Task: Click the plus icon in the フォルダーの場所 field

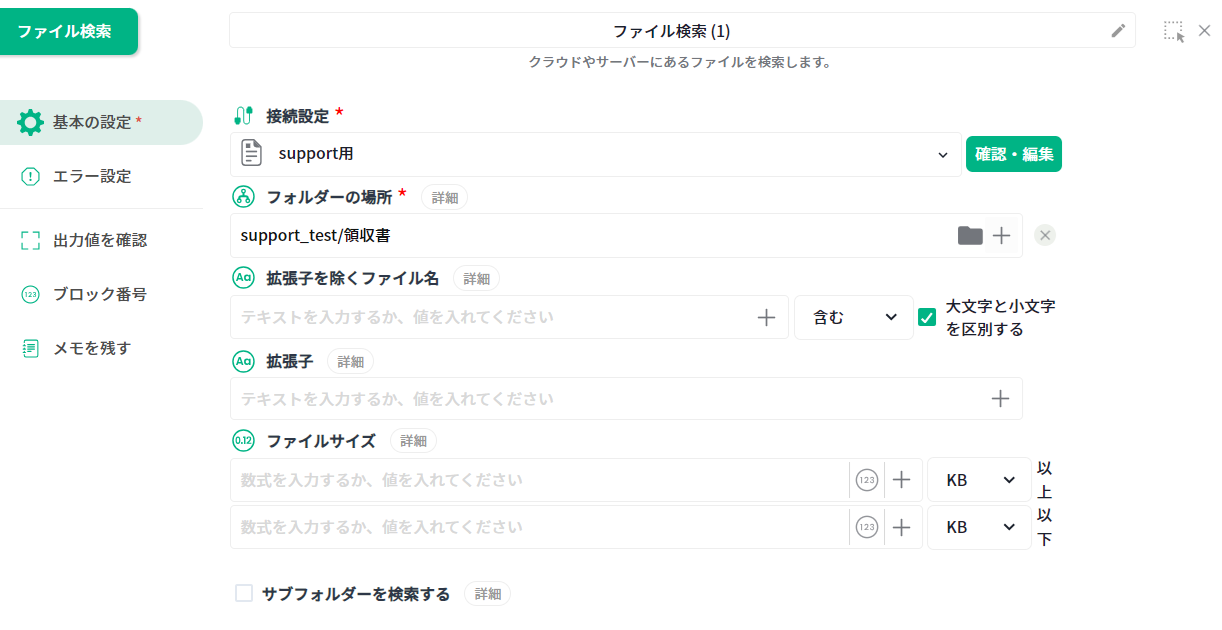Action: pyautogui.click(x=1001, y=236)
